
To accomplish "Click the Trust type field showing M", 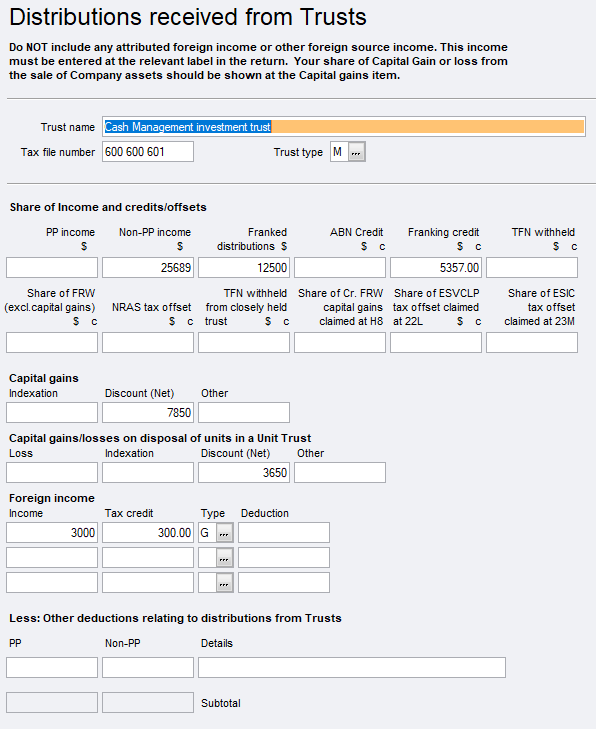I will [339, 152].
